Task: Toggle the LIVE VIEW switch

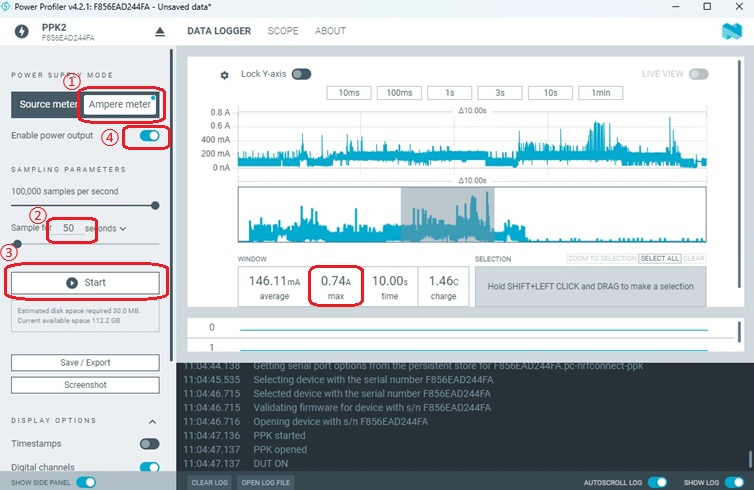Action: click(x=699, y=74)
